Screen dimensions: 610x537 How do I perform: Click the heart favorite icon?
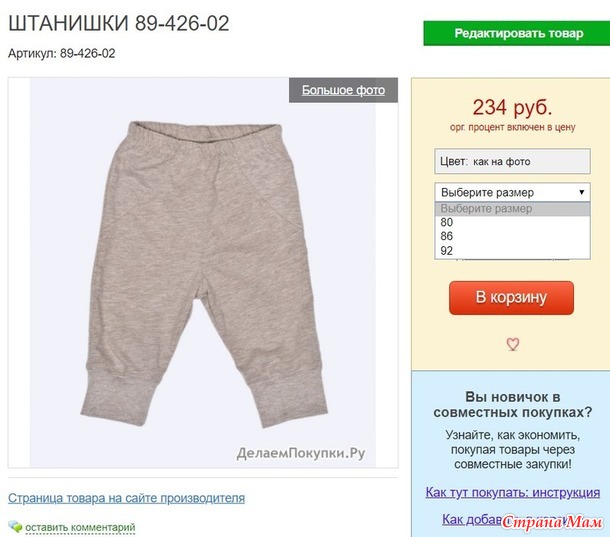pyautogui.click(x=512, y=344)
